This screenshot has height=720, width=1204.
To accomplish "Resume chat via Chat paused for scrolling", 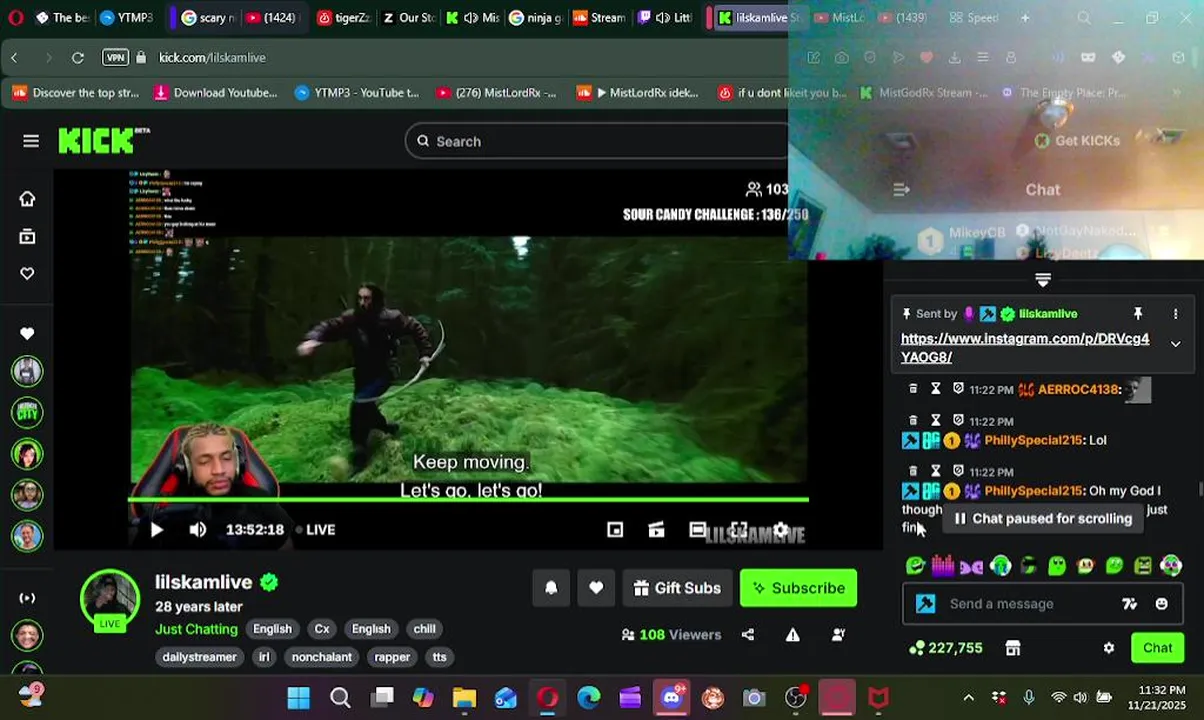I will point(1043,519).
